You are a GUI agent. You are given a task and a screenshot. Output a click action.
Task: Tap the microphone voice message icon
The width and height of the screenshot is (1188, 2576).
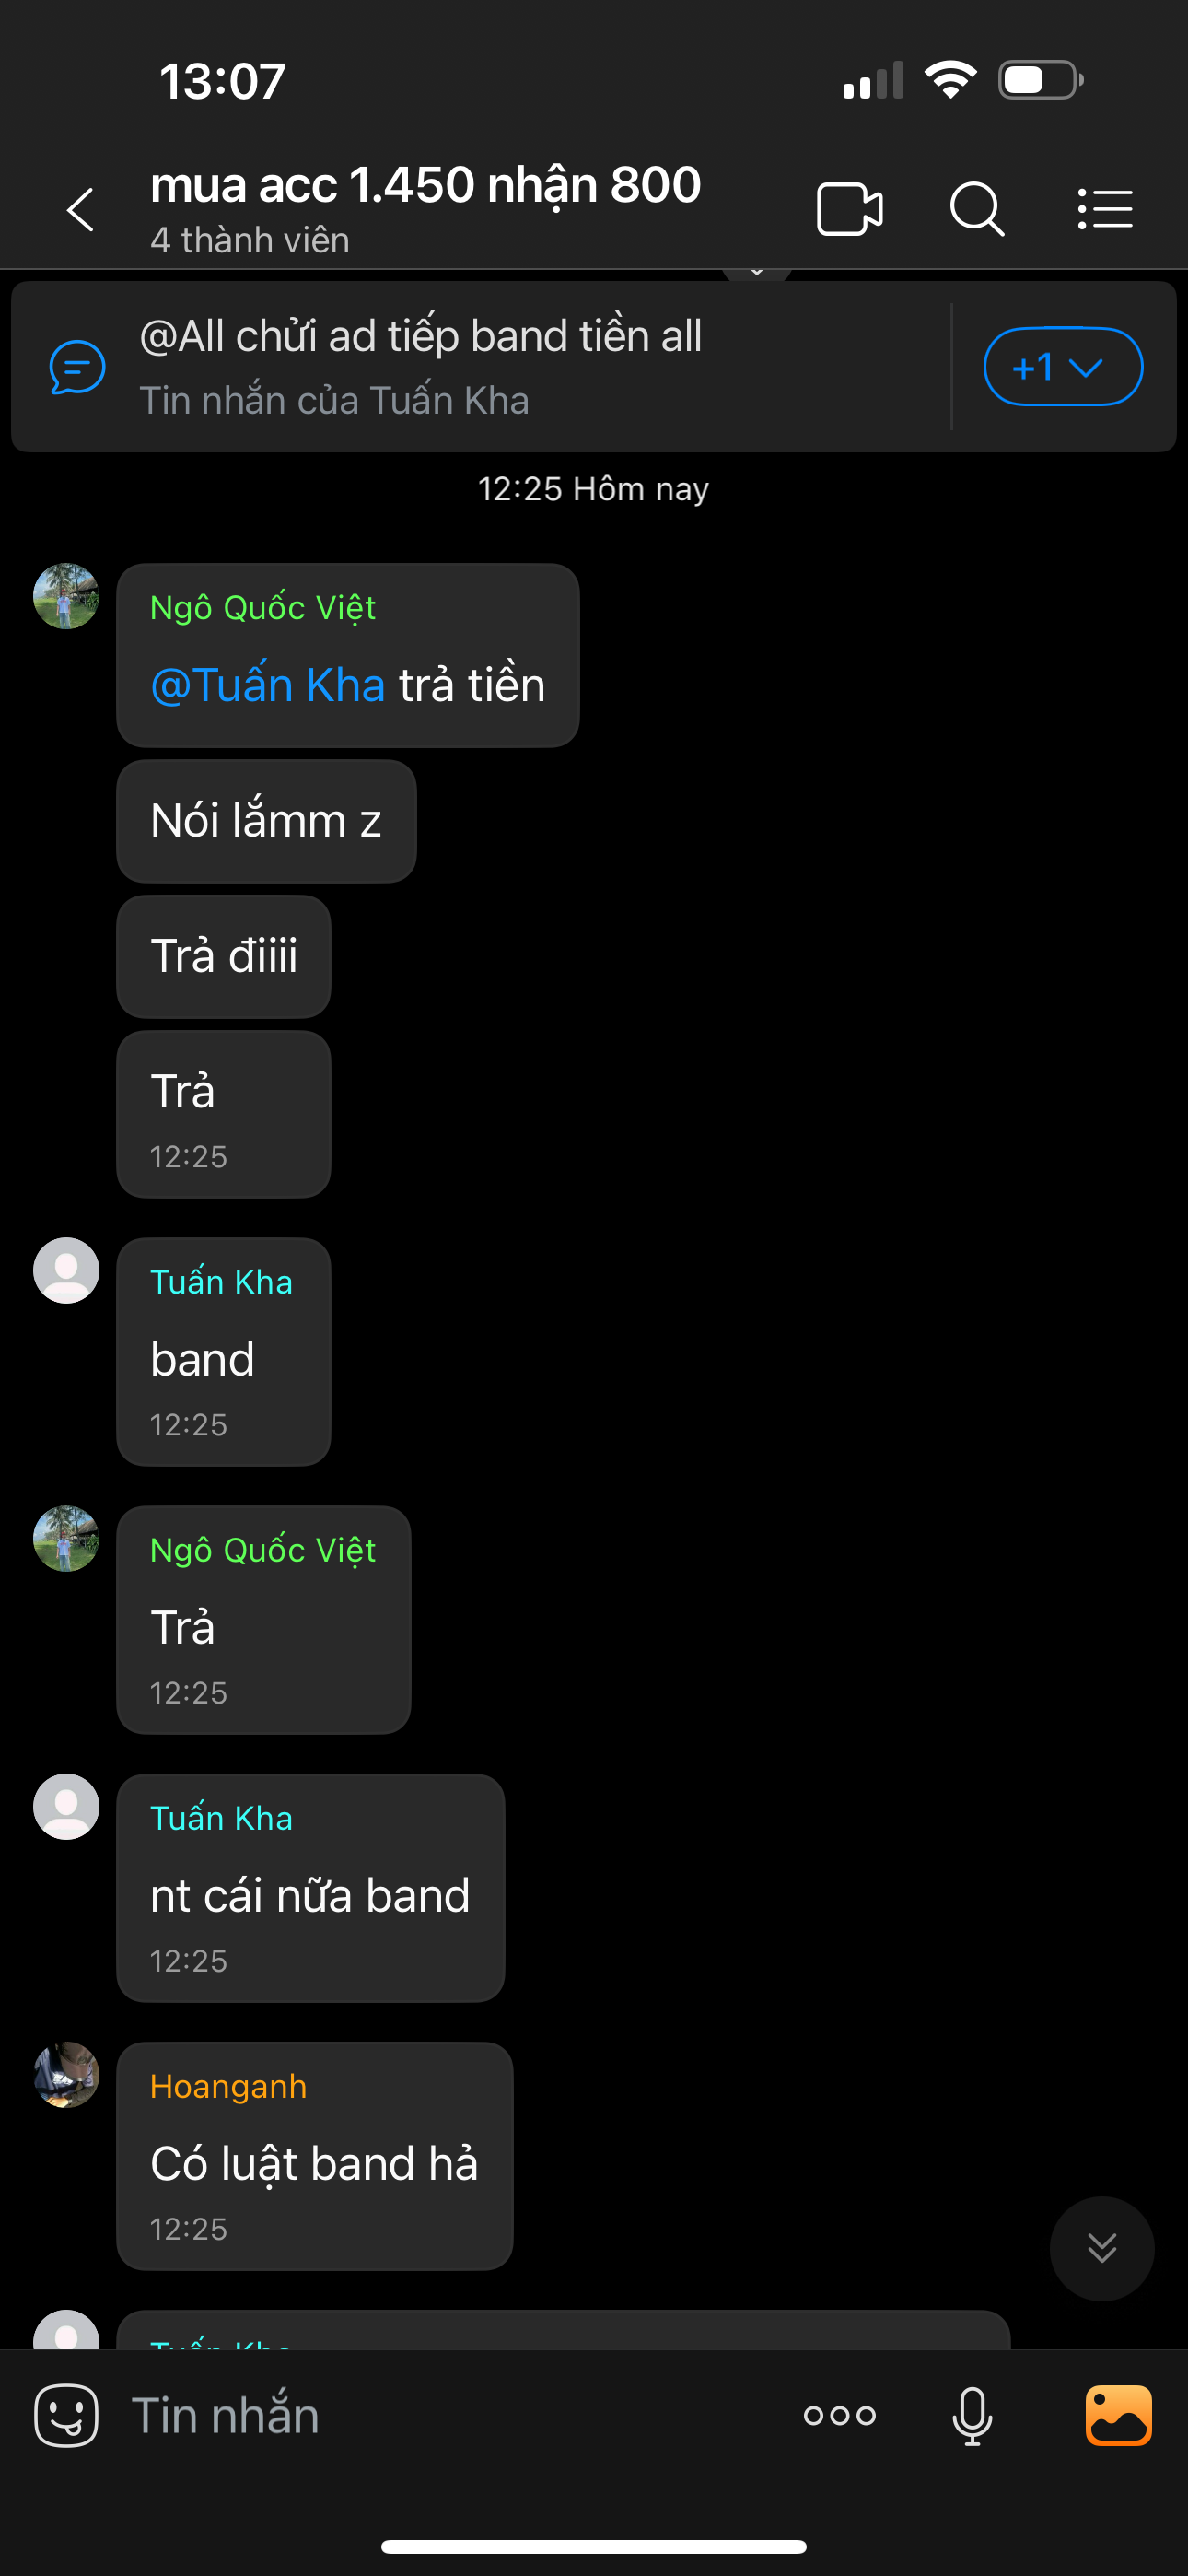coord(972,2415)
